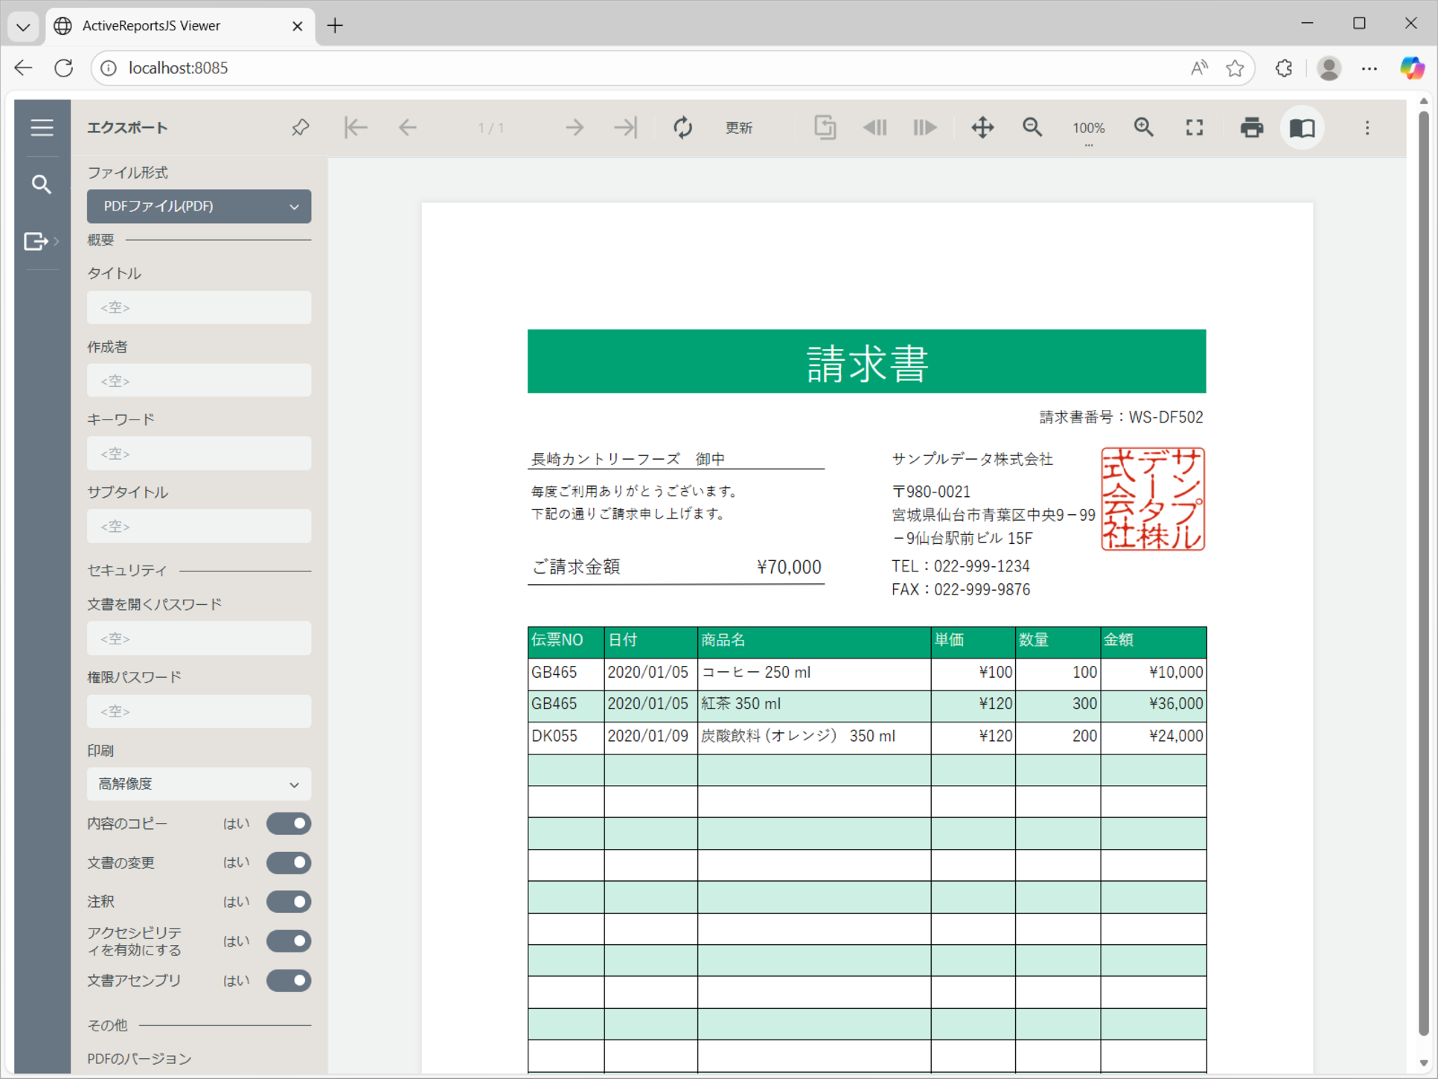The width and height of the screenshot is (1438, 1079).
Task: Click the refresh report icon
Action: 683,128
